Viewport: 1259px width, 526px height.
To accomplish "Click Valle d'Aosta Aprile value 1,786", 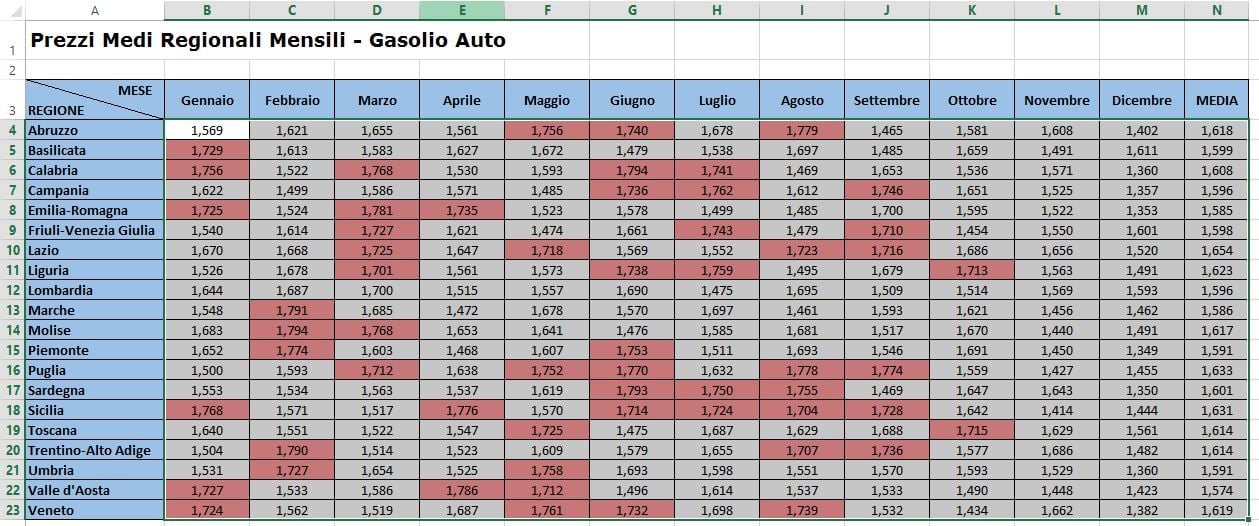I will tap(462, 490).
